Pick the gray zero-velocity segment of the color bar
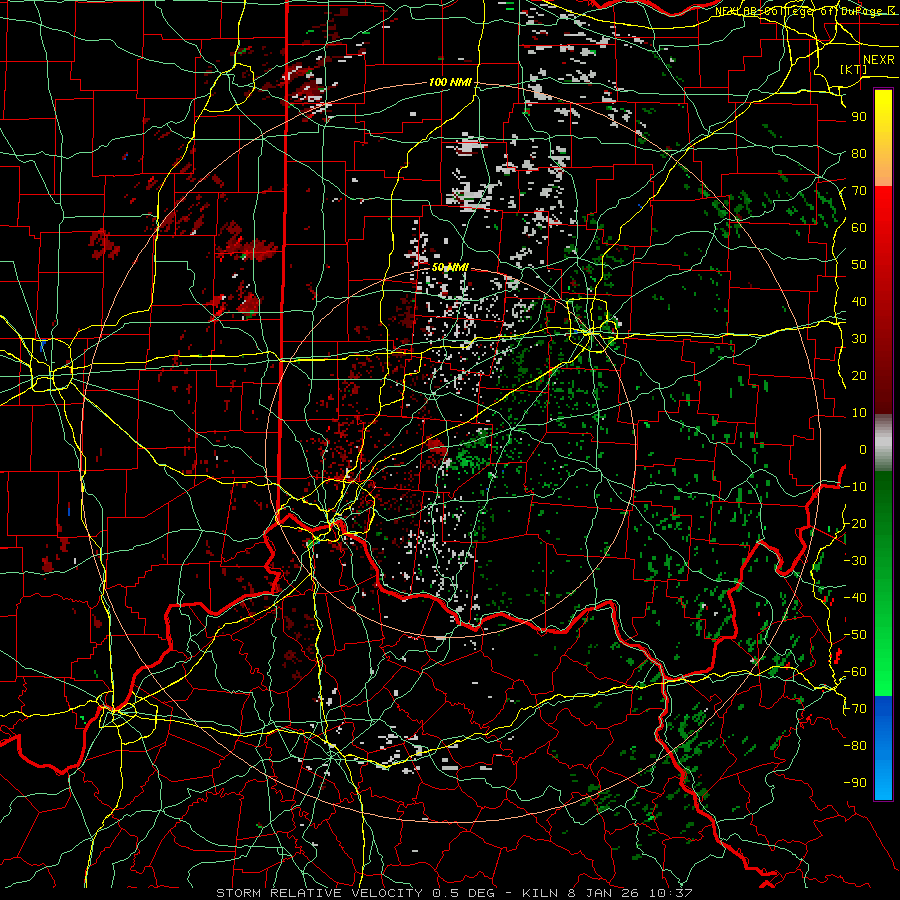The width and height of the screenshot is (900, 900). 883,443
